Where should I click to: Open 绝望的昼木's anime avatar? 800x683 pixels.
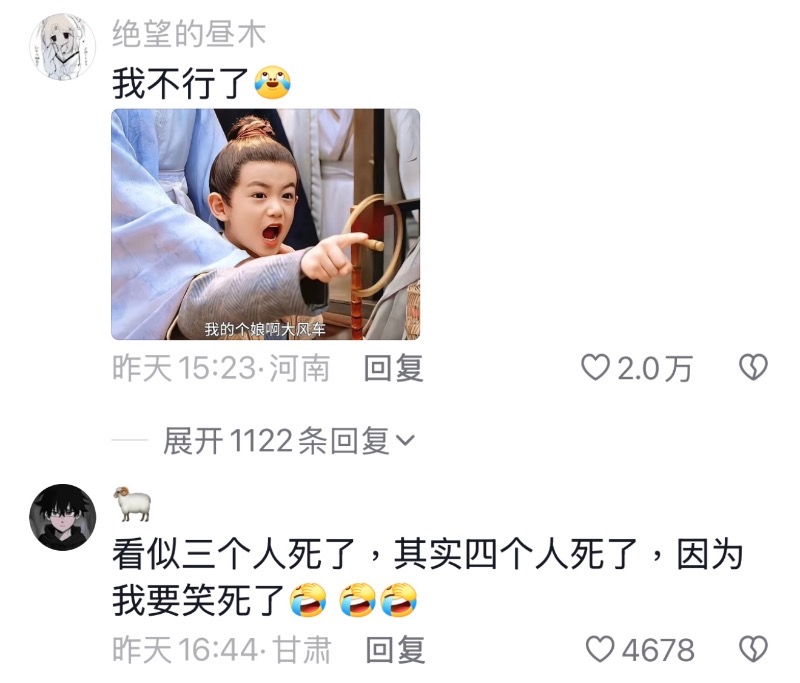62,47
